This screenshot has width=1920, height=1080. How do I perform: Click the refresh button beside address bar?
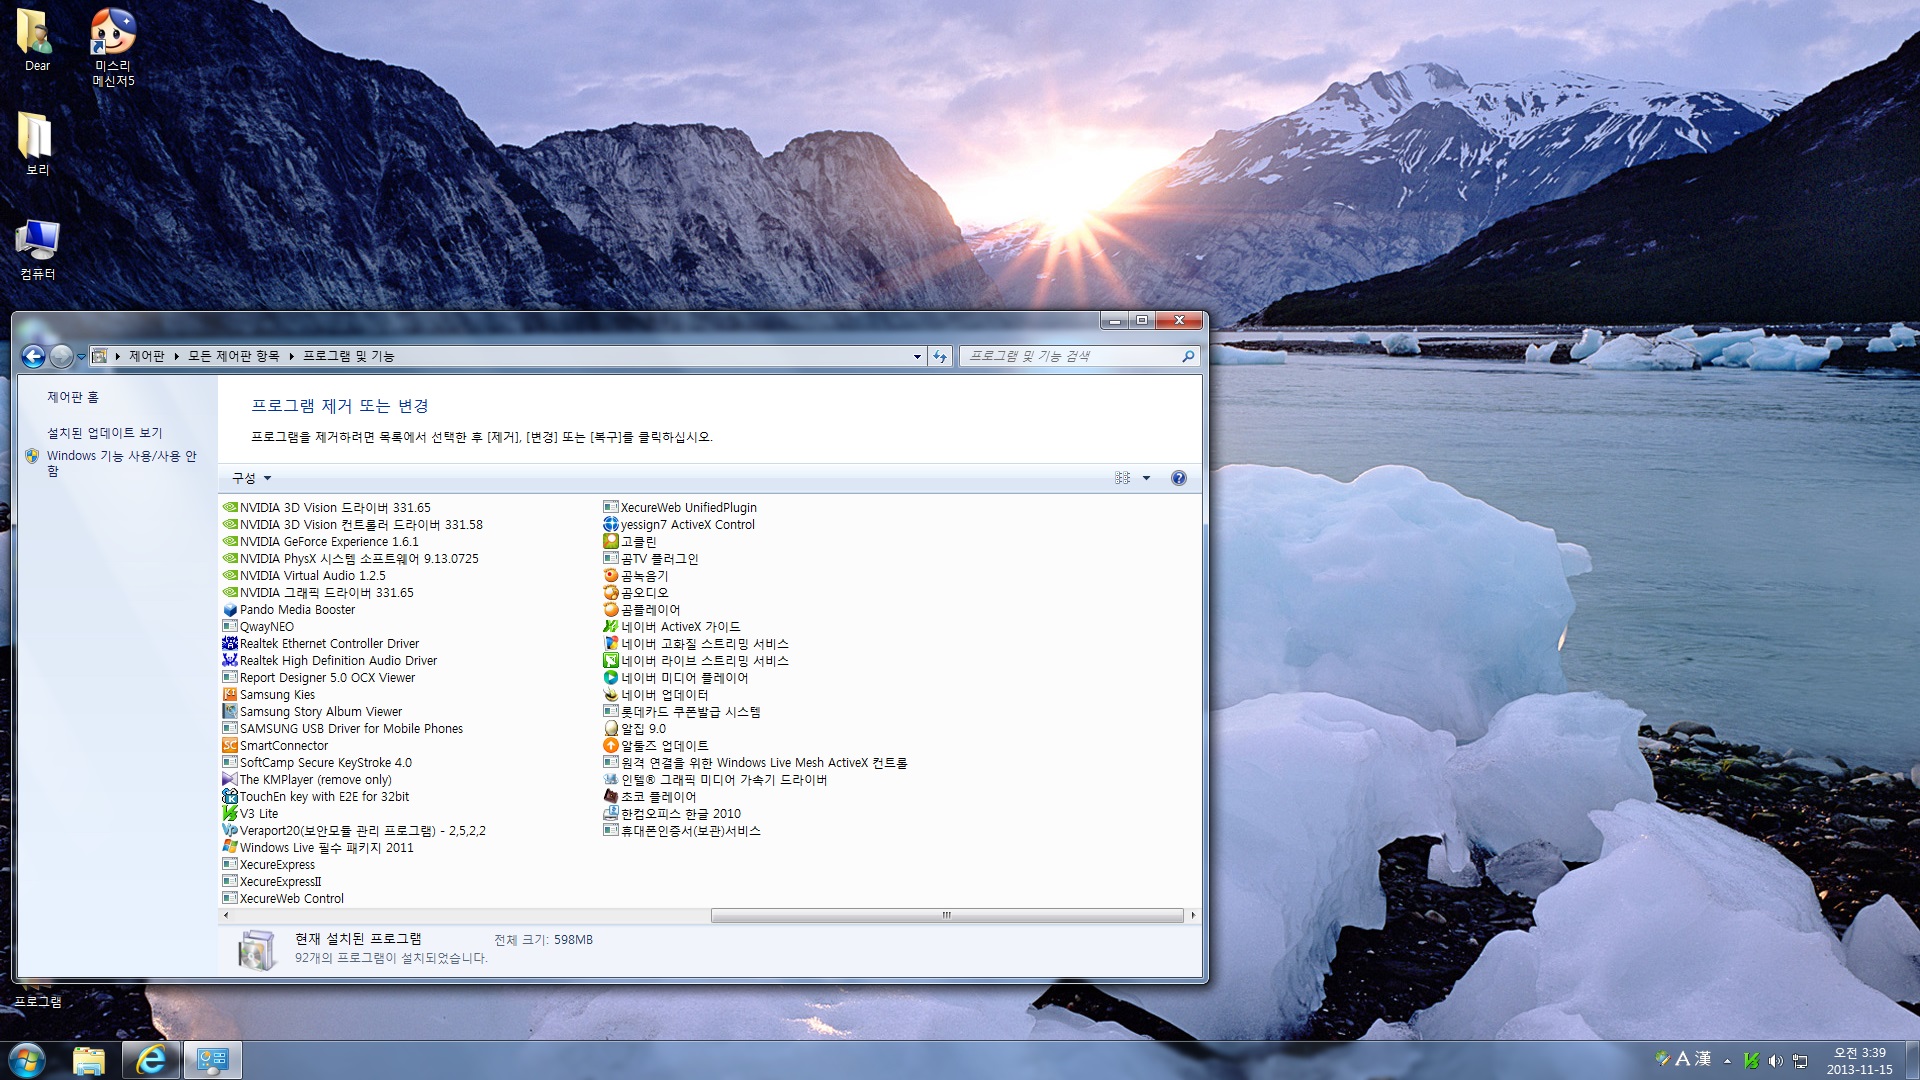[x=940, y=356]
